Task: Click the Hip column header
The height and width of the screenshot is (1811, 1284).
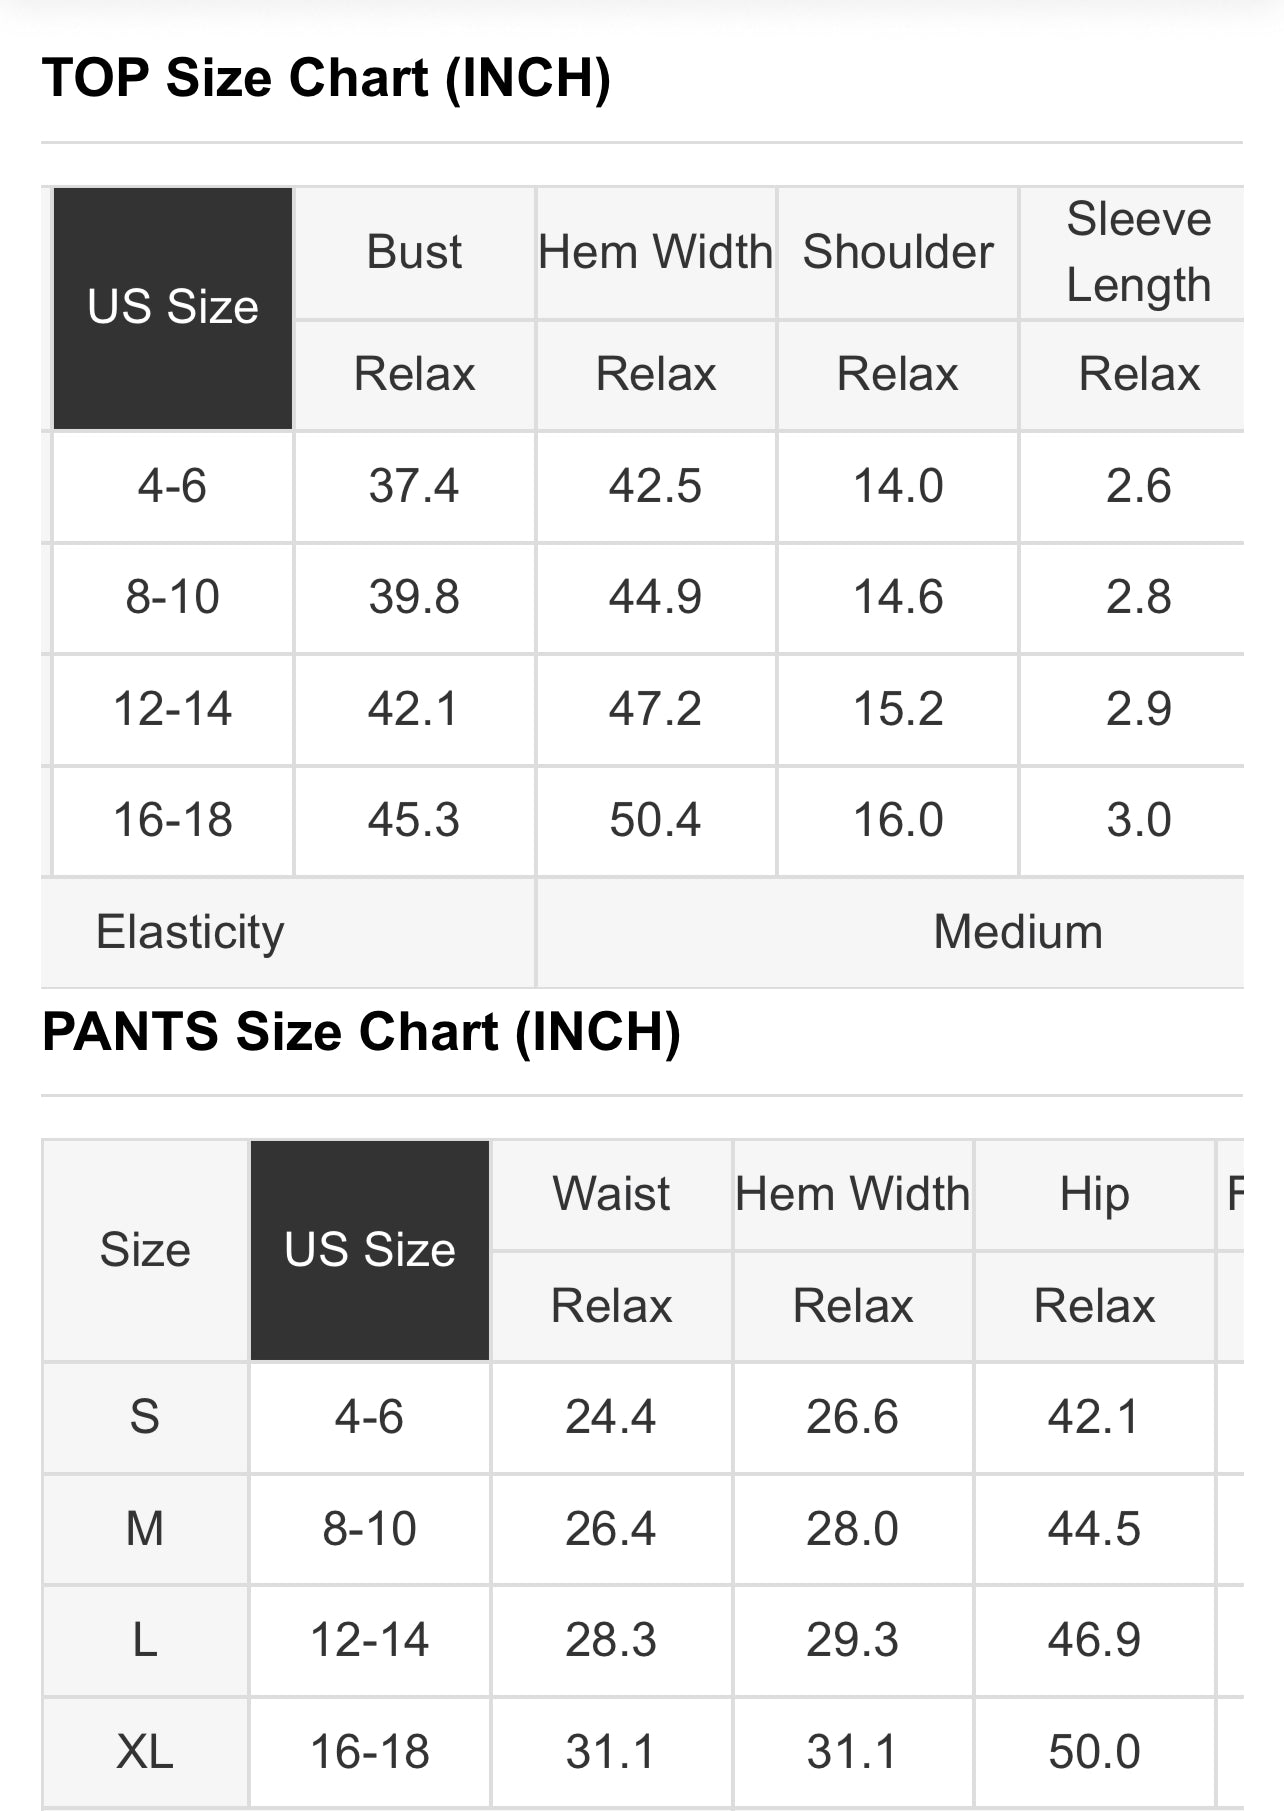Action: [1094, 1194]
